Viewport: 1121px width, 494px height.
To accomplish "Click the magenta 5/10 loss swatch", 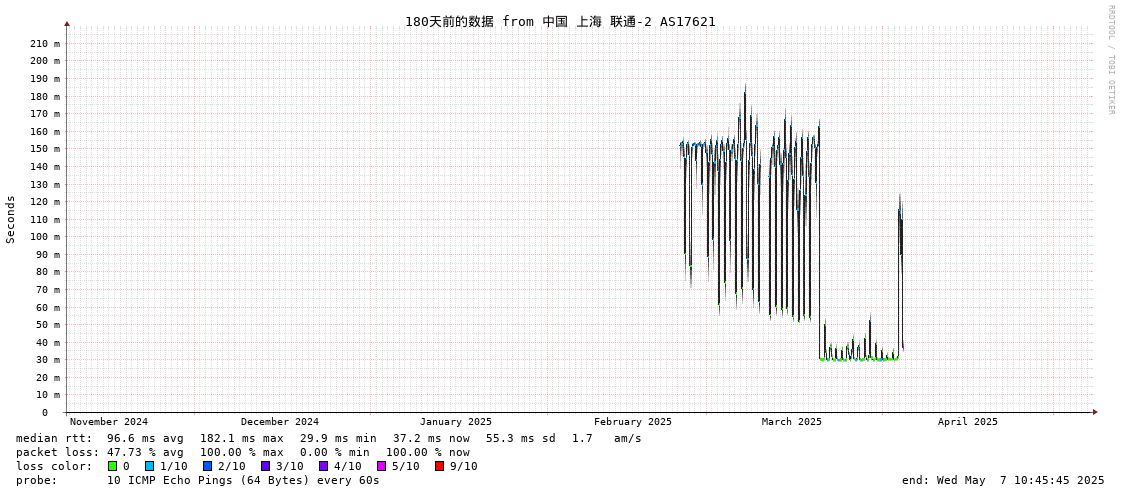I will 381,466.
